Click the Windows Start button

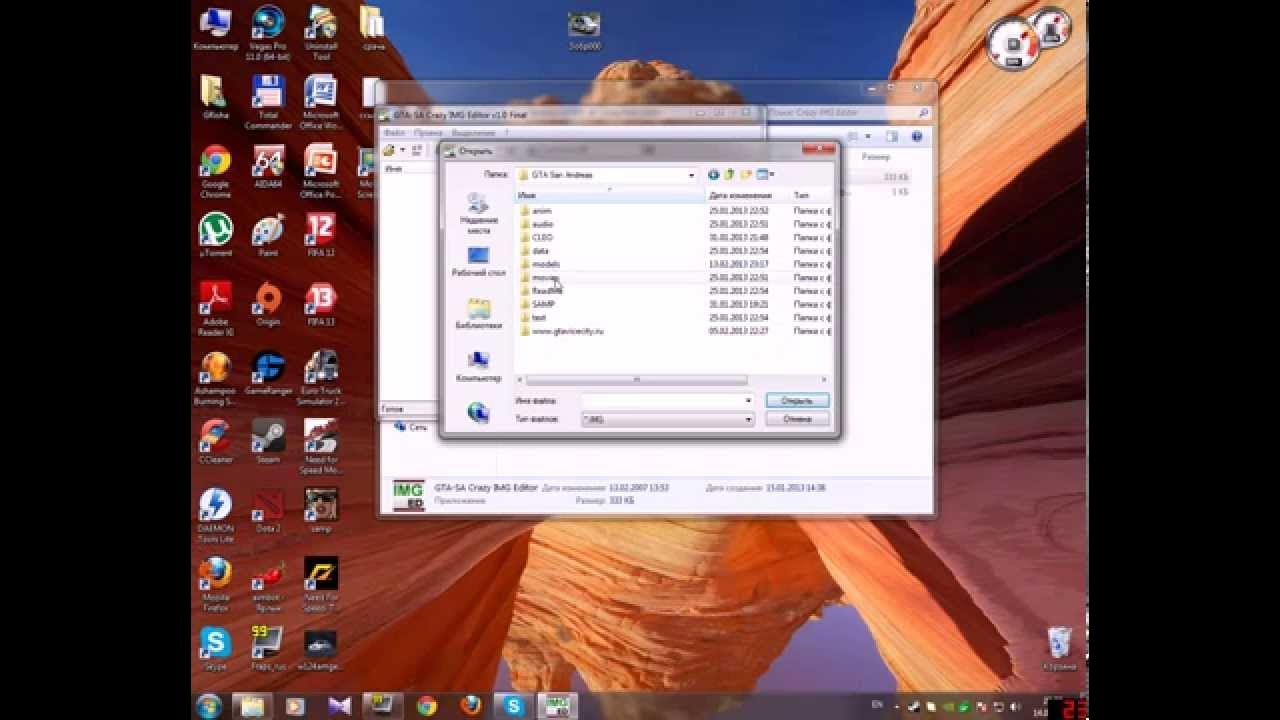click(210, 706)
